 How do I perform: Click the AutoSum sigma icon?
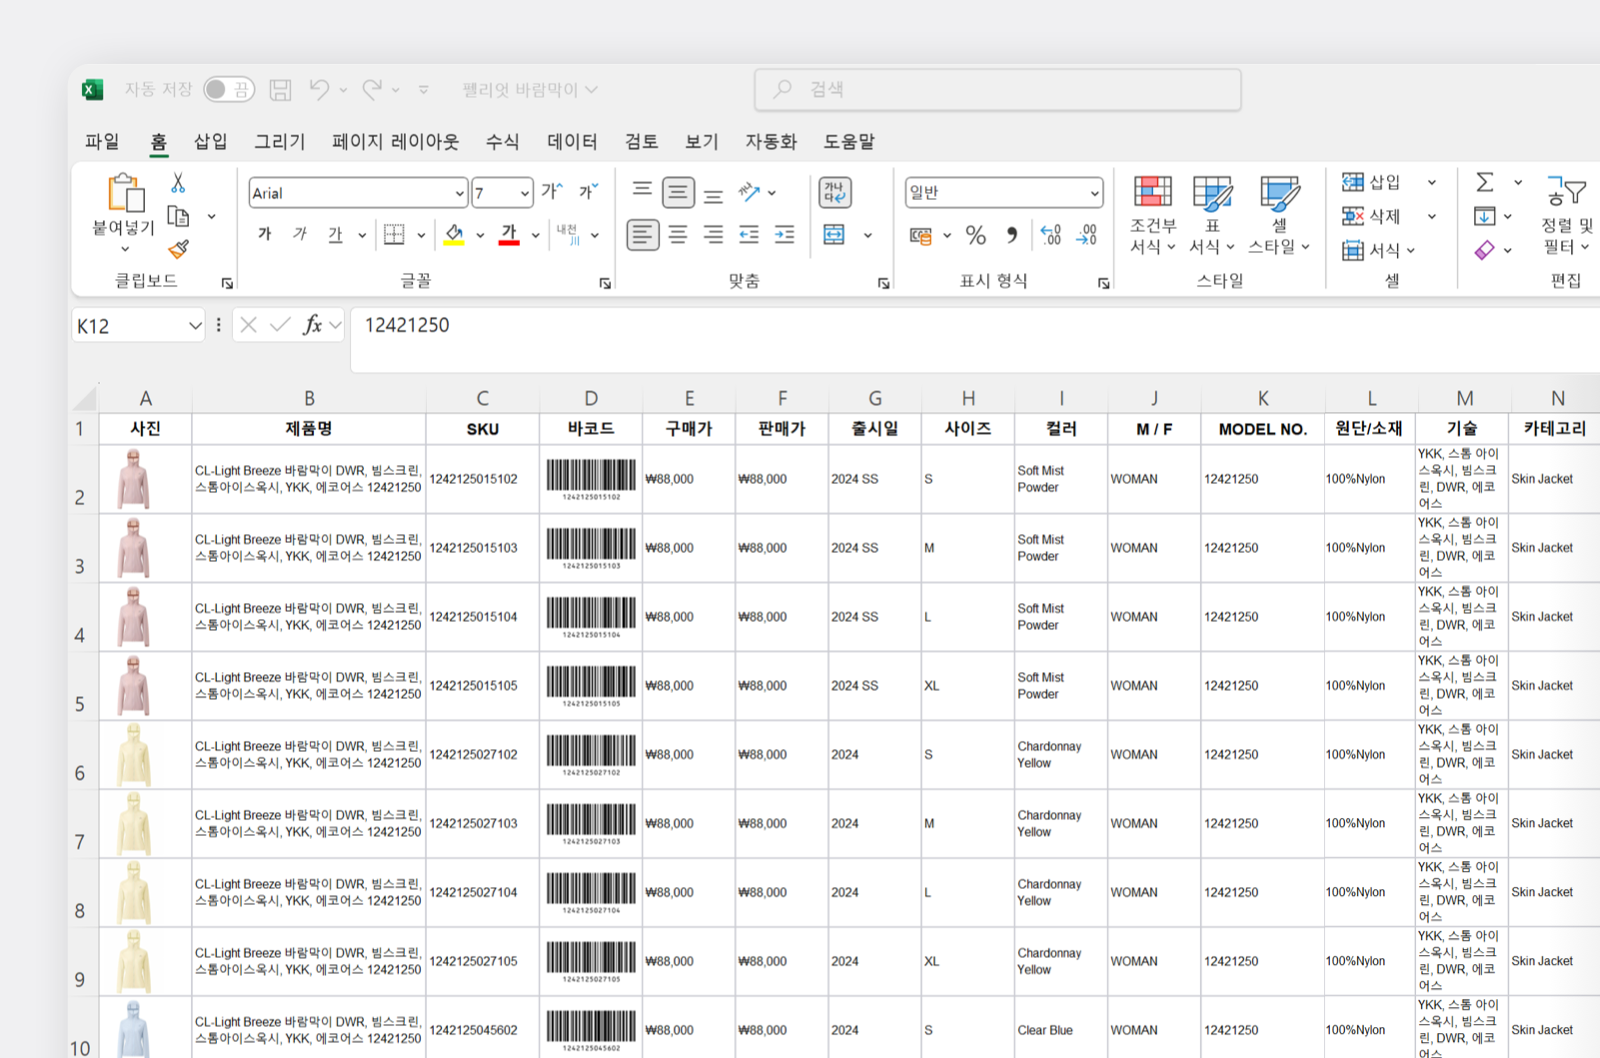1485,182
